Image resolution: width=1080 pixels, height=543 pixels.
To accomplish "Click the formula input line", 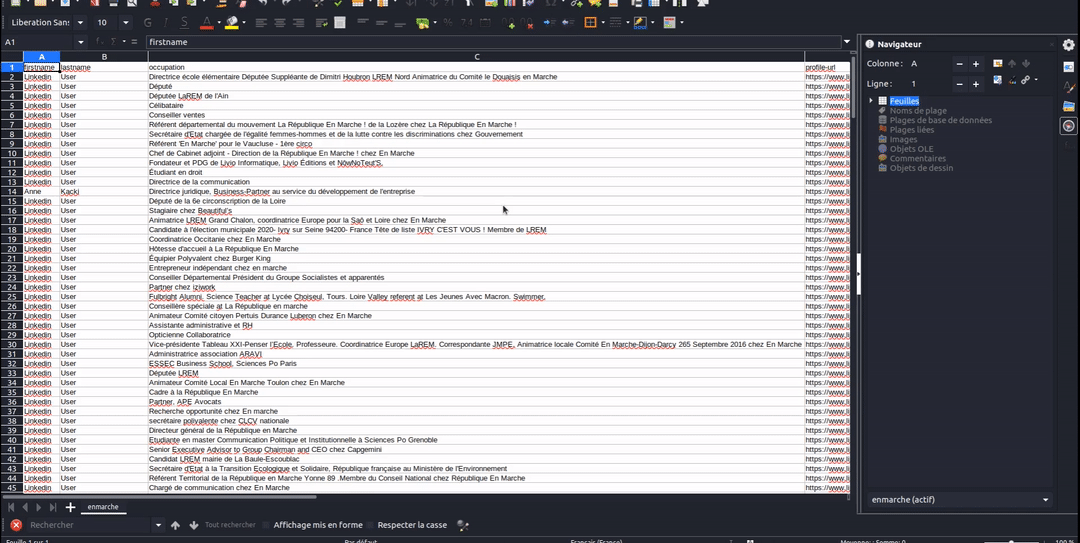I will [x=493, y=42].
